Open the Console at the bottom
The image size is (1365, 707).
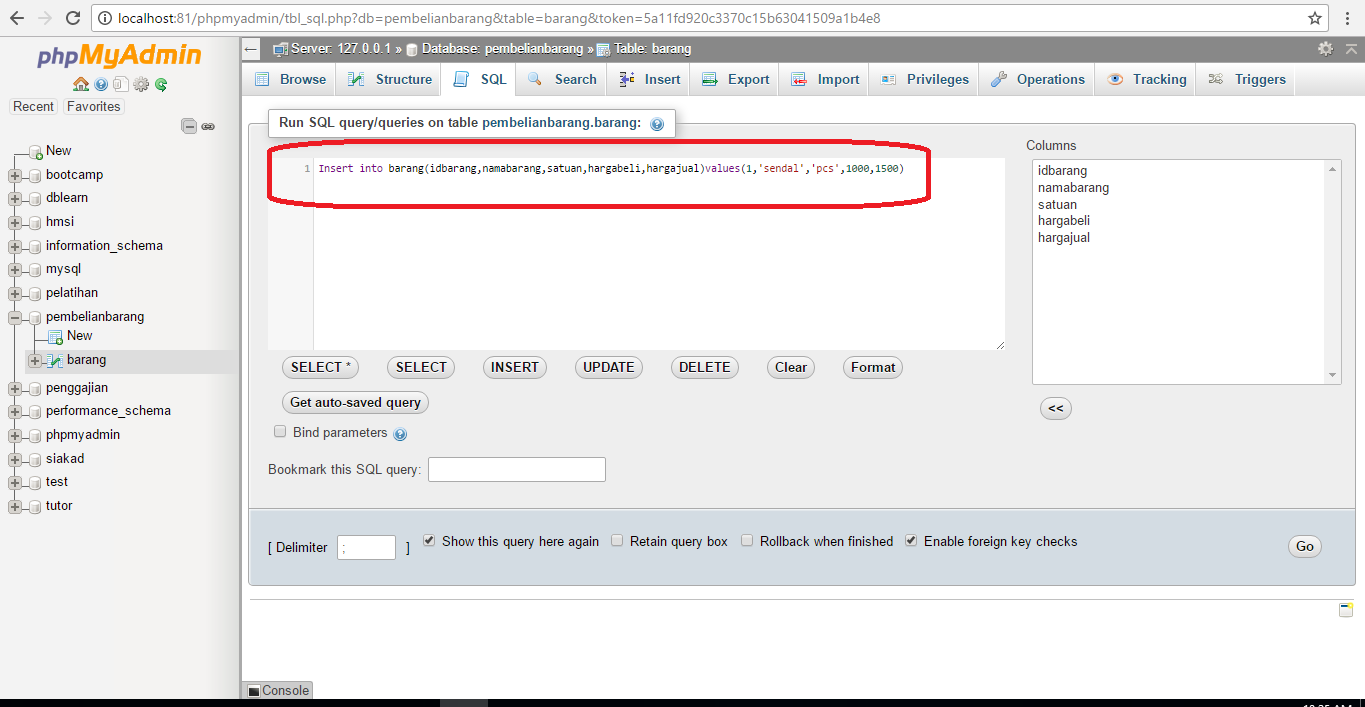(276, 690)
